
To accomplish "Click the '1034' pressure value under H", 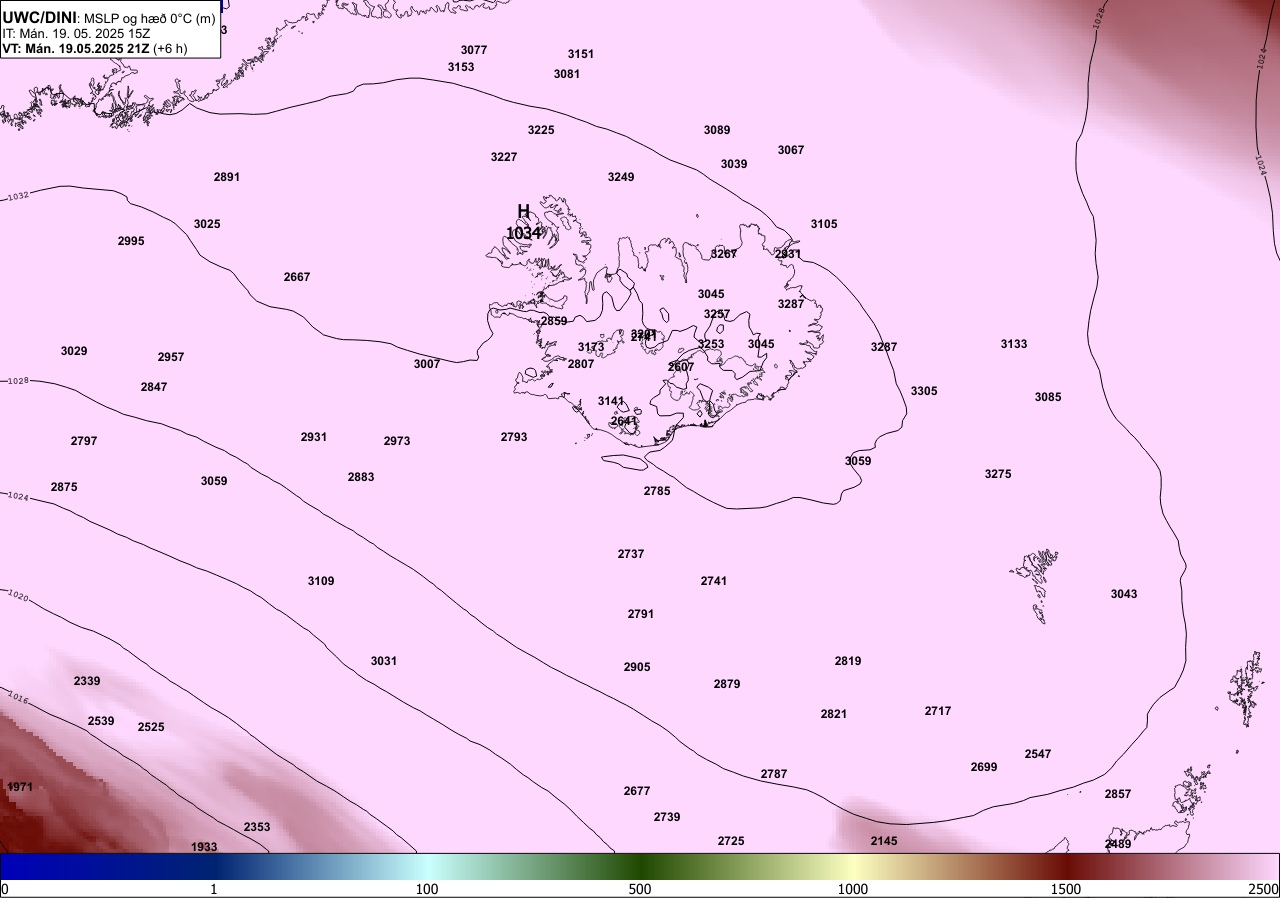I will [x=523, y=233].
